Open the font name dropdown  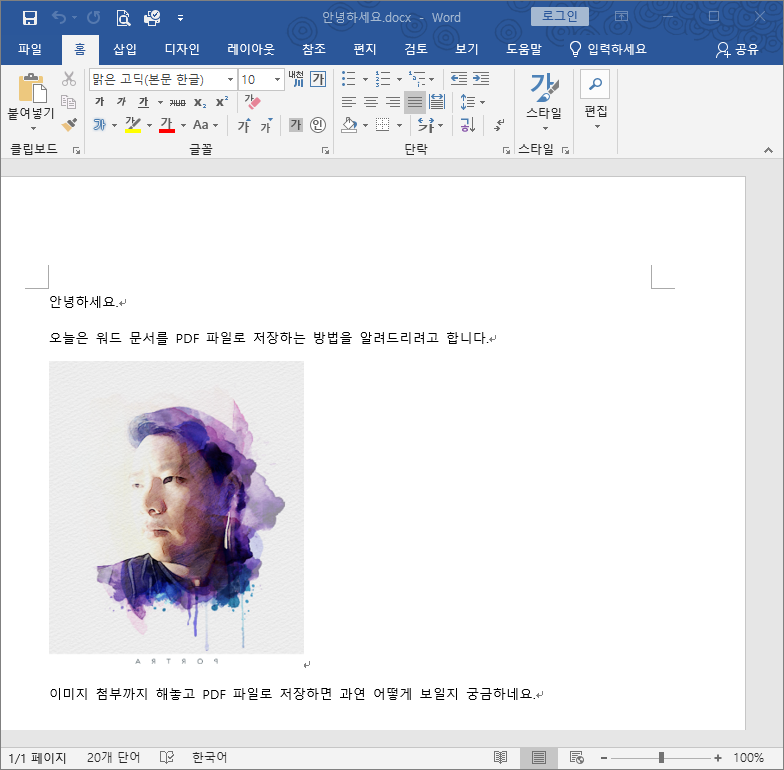(x=230, y=80)
